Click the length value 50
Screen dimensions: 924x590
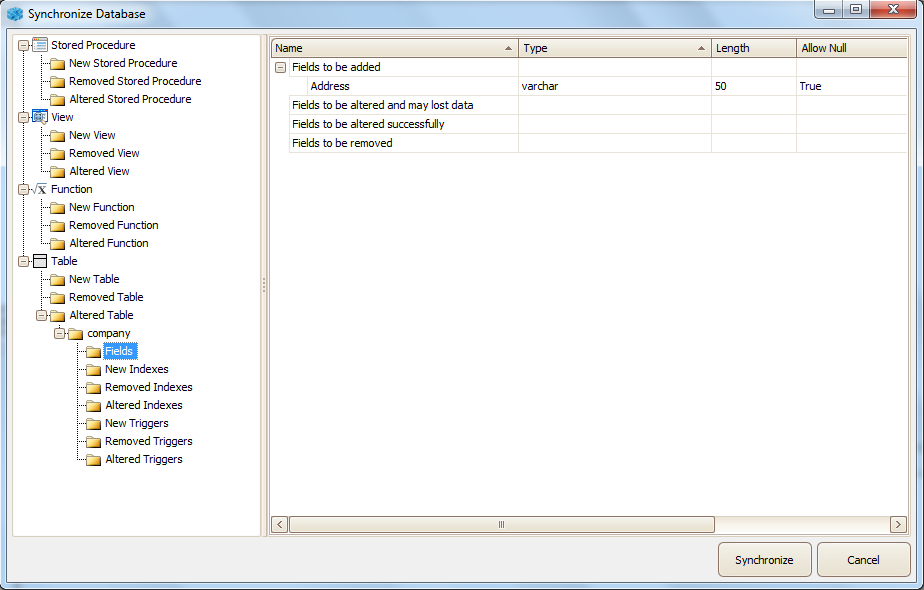click(754, 86)
